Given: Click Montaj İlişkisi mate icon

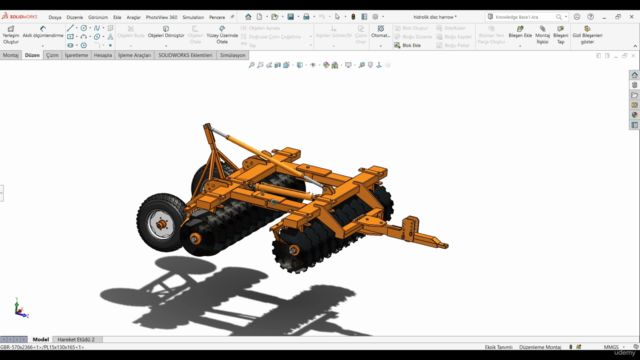Looking at the screenshot, I should point(542,29).
